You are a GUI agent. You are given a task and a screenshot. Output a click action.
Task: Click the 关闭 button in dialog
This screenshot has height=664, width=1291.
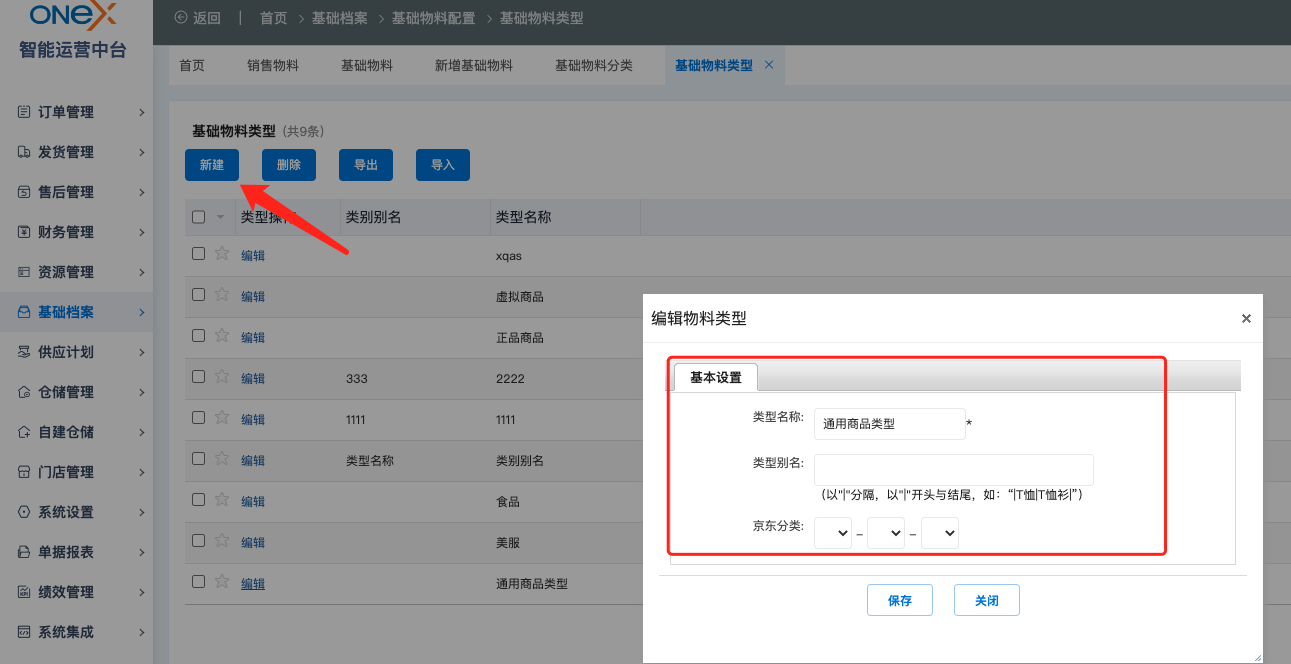987,600
